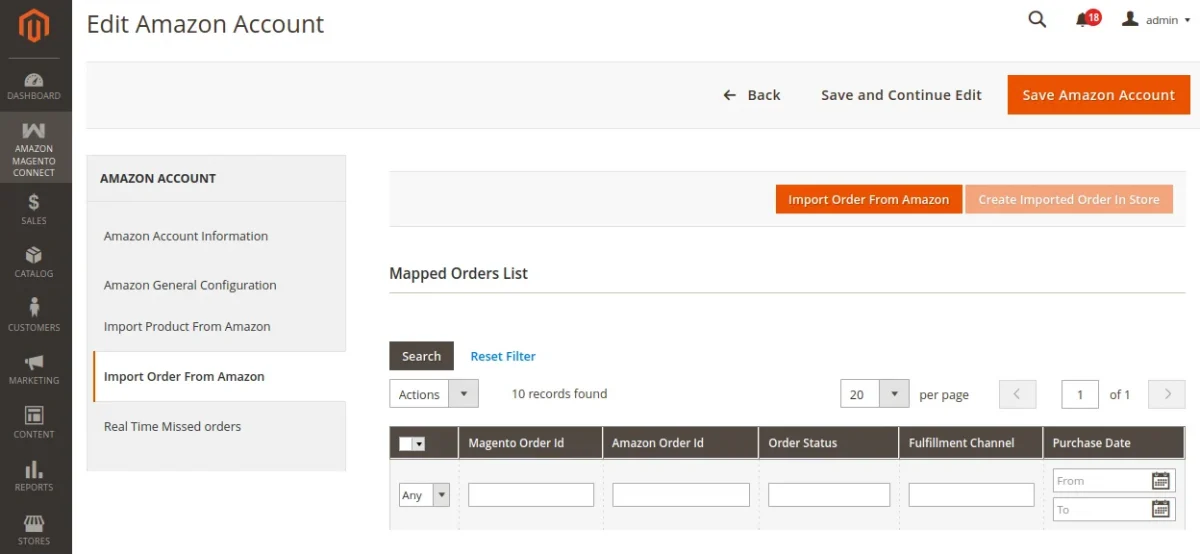
Task: Open the Reports sidebar menu
Action: click(34, 476)
